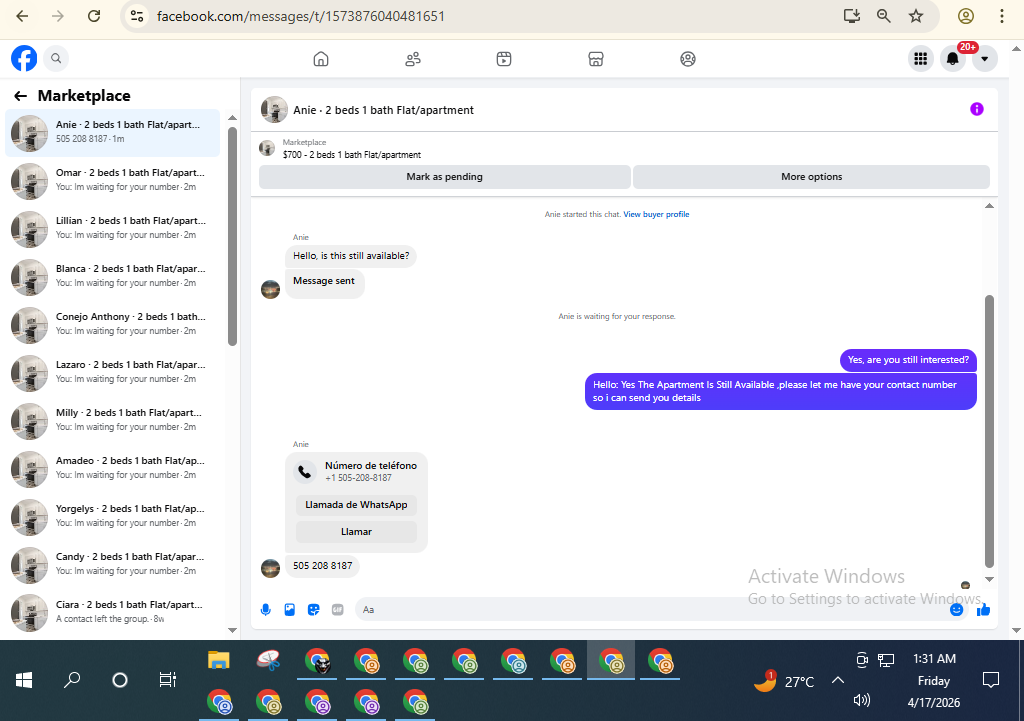The width and height of the screenshot is (1024, 721).
Task: Open the Marketplace storefront tab
Action: tap(596, 59)
